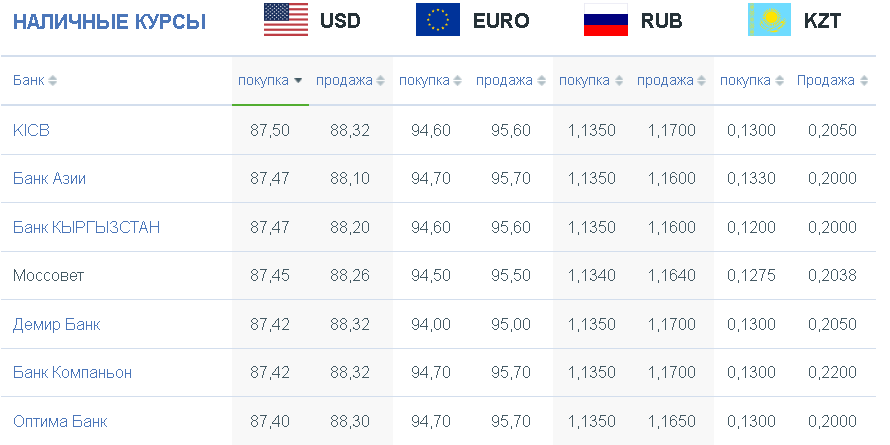Sort table by Банк column arrows

52,81
